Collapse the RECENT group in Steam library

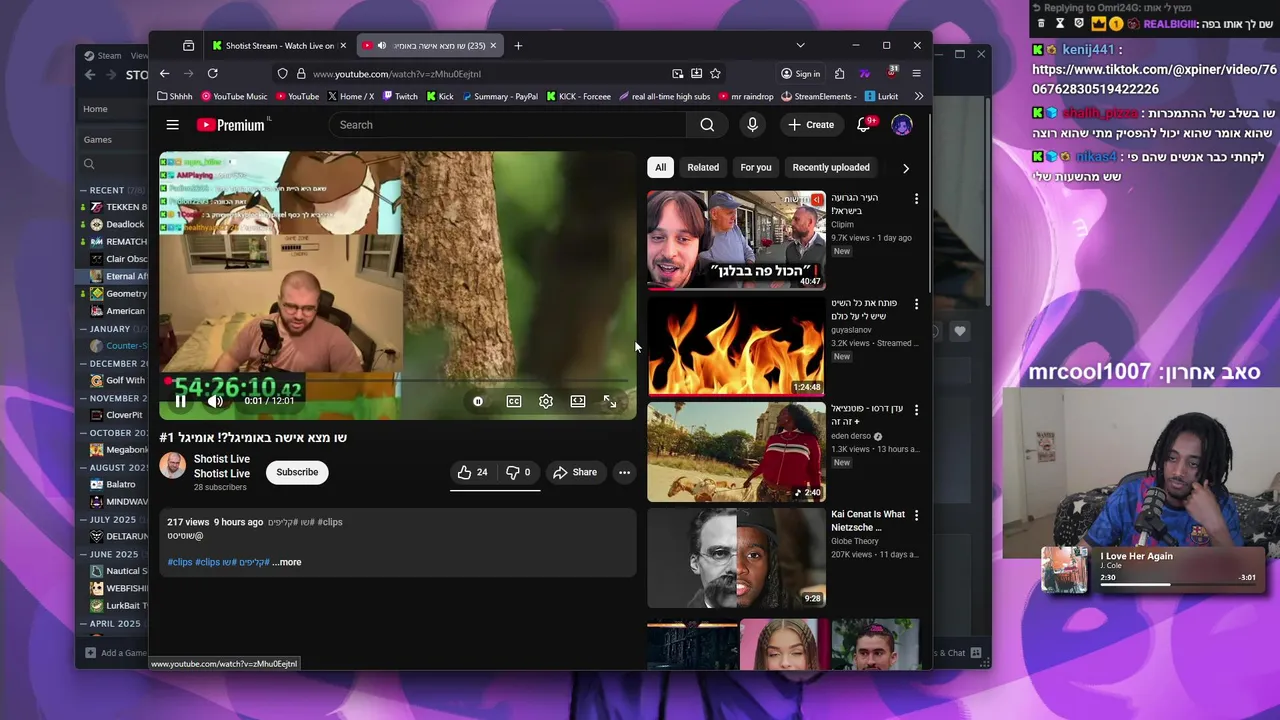click(x=84, y=190)
